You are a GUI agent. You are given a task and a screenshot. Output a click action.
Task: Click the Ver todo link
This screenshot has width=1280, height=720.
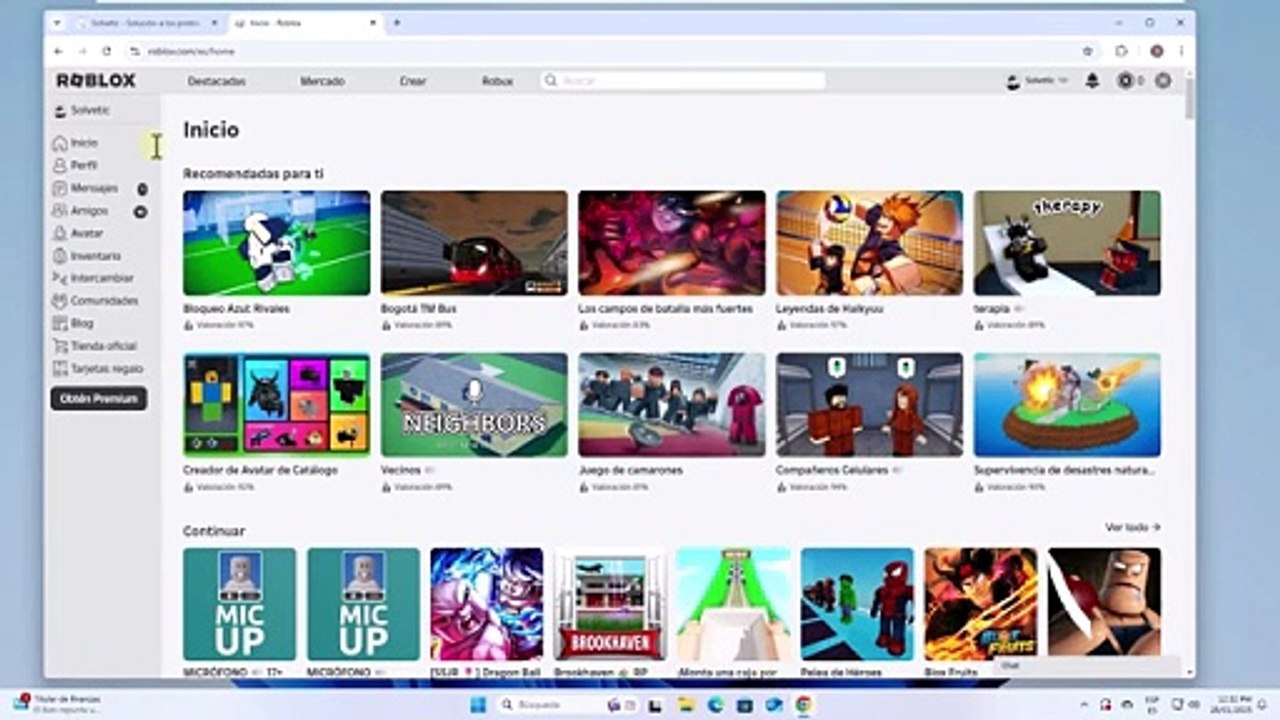pyautogui.click(x=1132, y=527)
